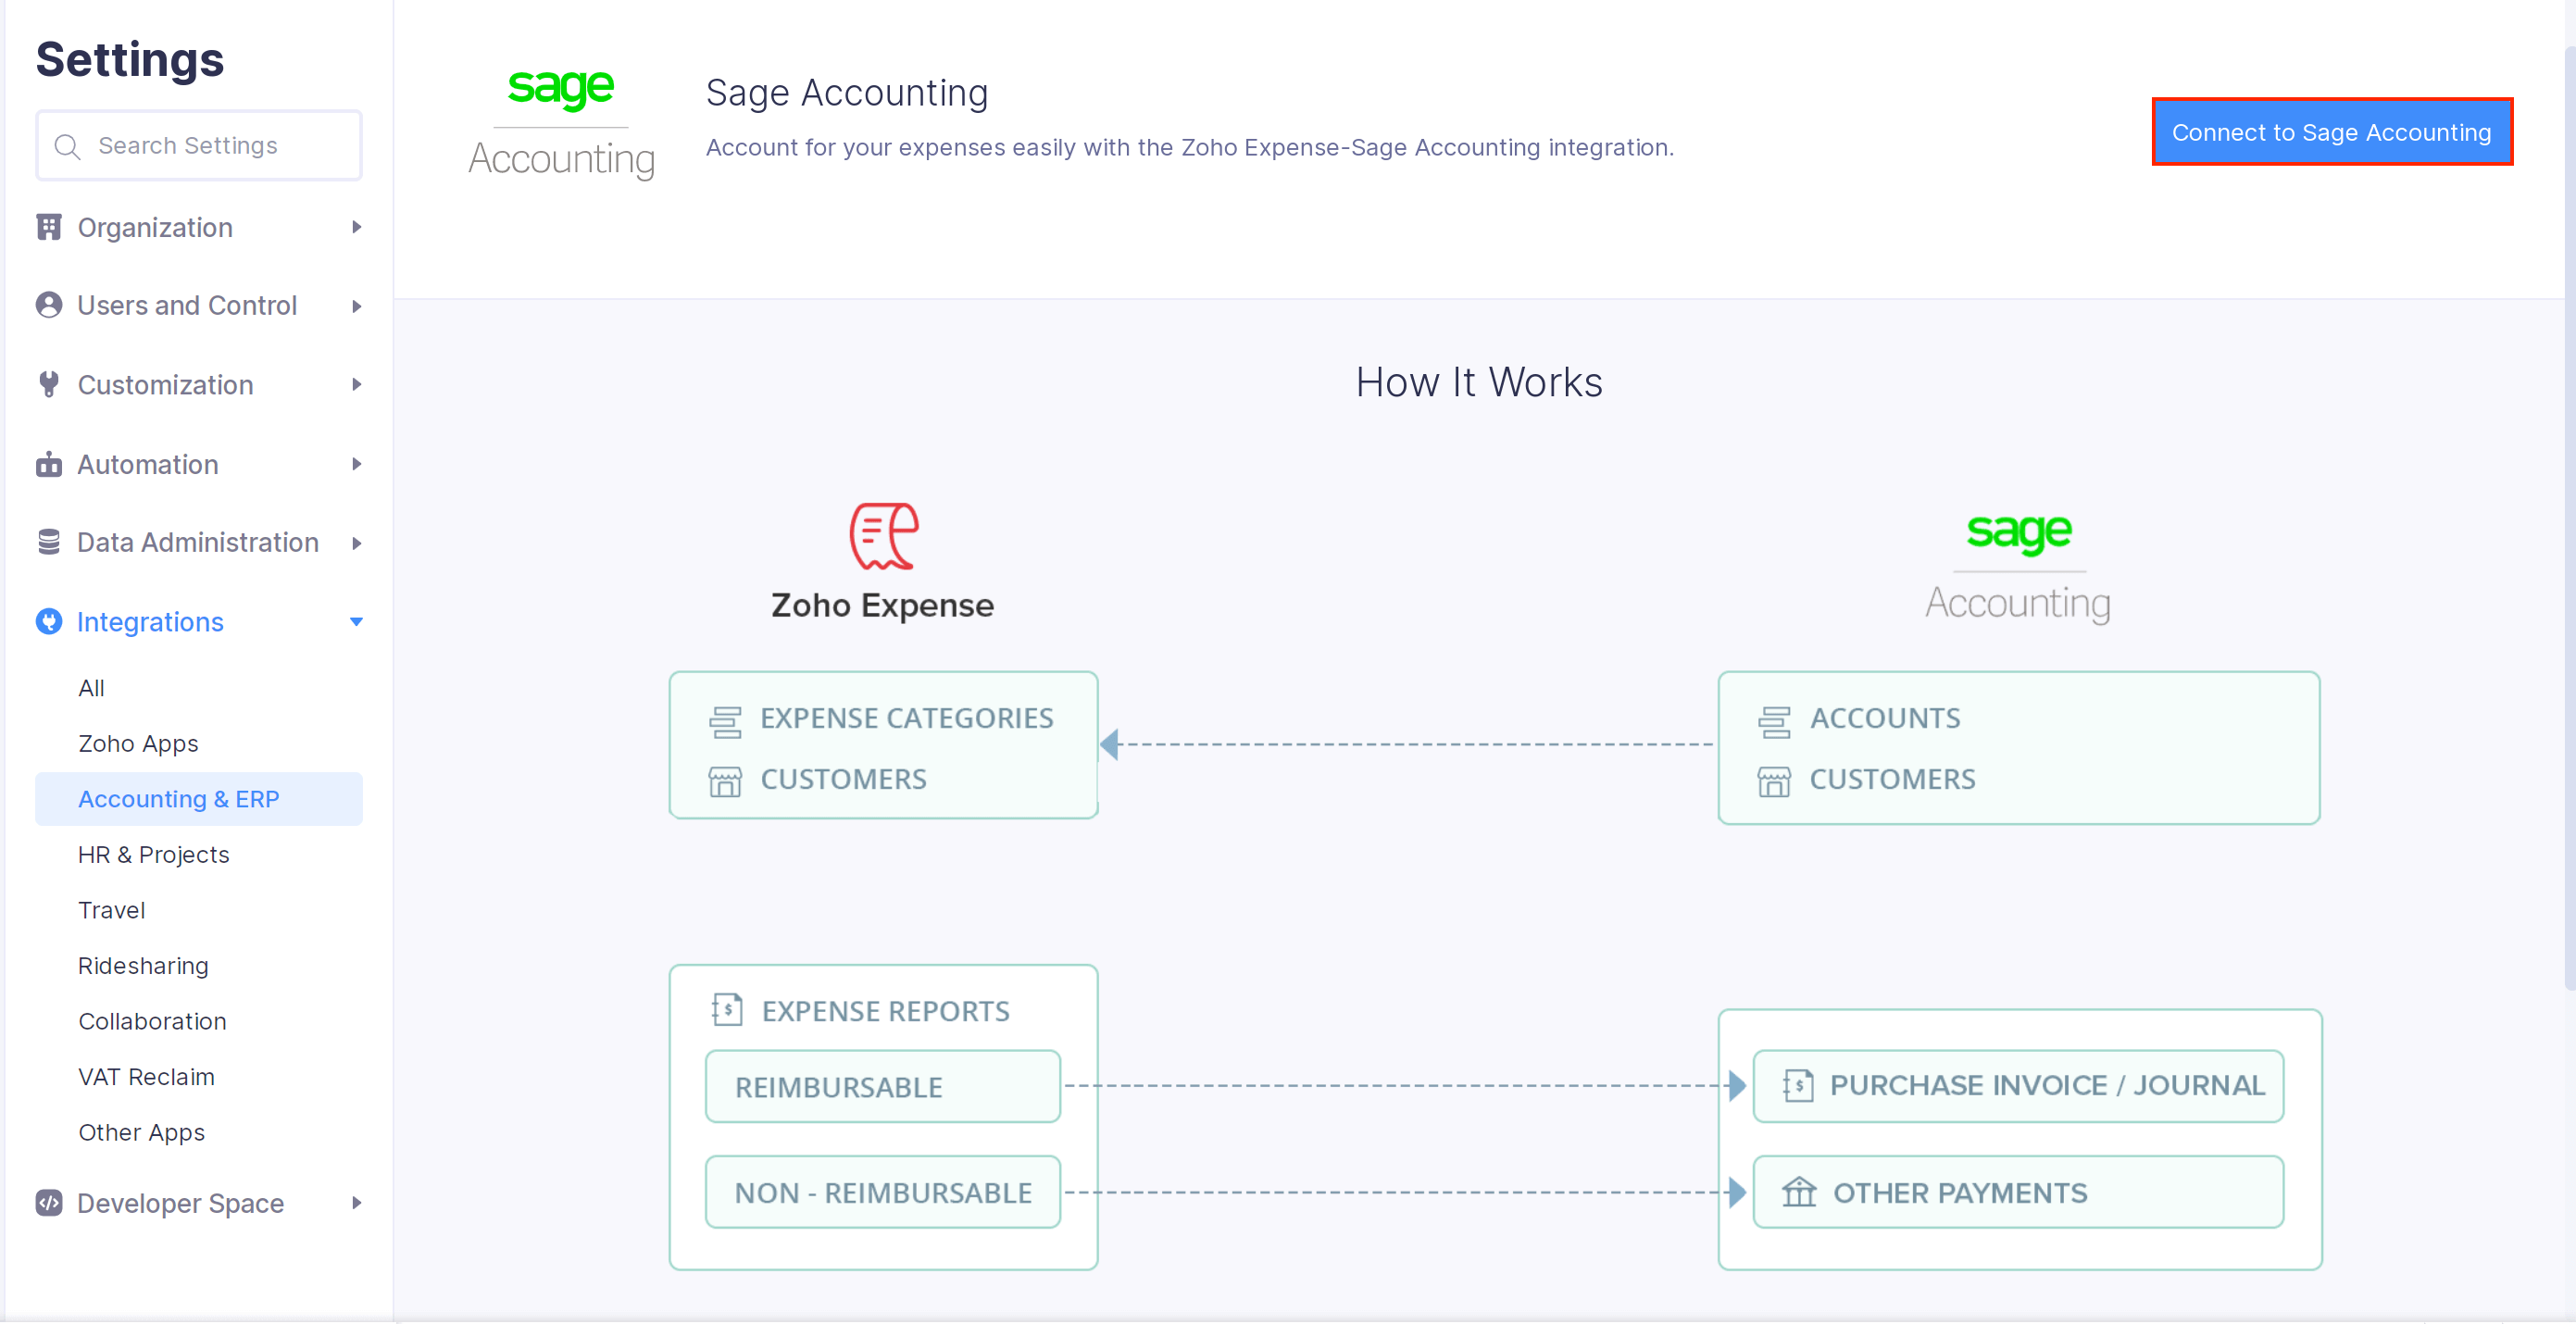
Task: Open the VAT Reclaim settings
Action: tap(146, 1076)
